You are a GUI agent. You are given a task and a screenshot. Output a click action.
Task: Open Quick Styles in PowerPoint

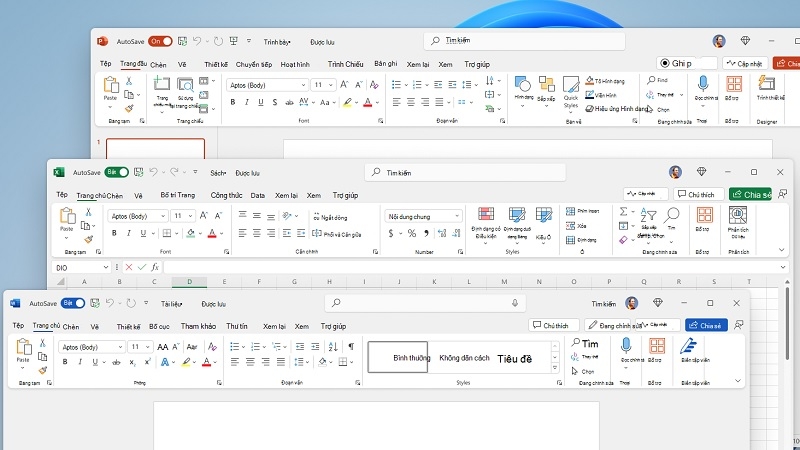[571, 85]
